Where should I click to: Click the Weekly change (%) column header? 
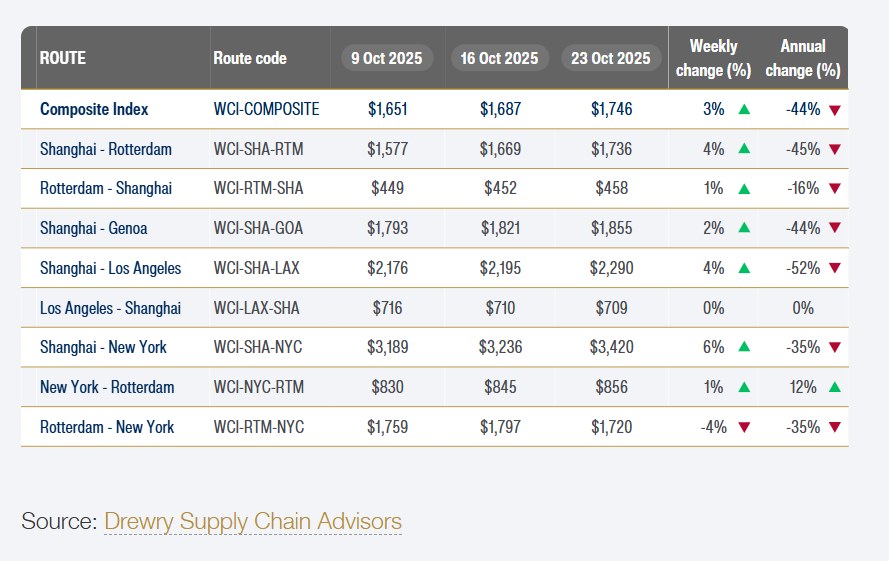click(713, 58)
